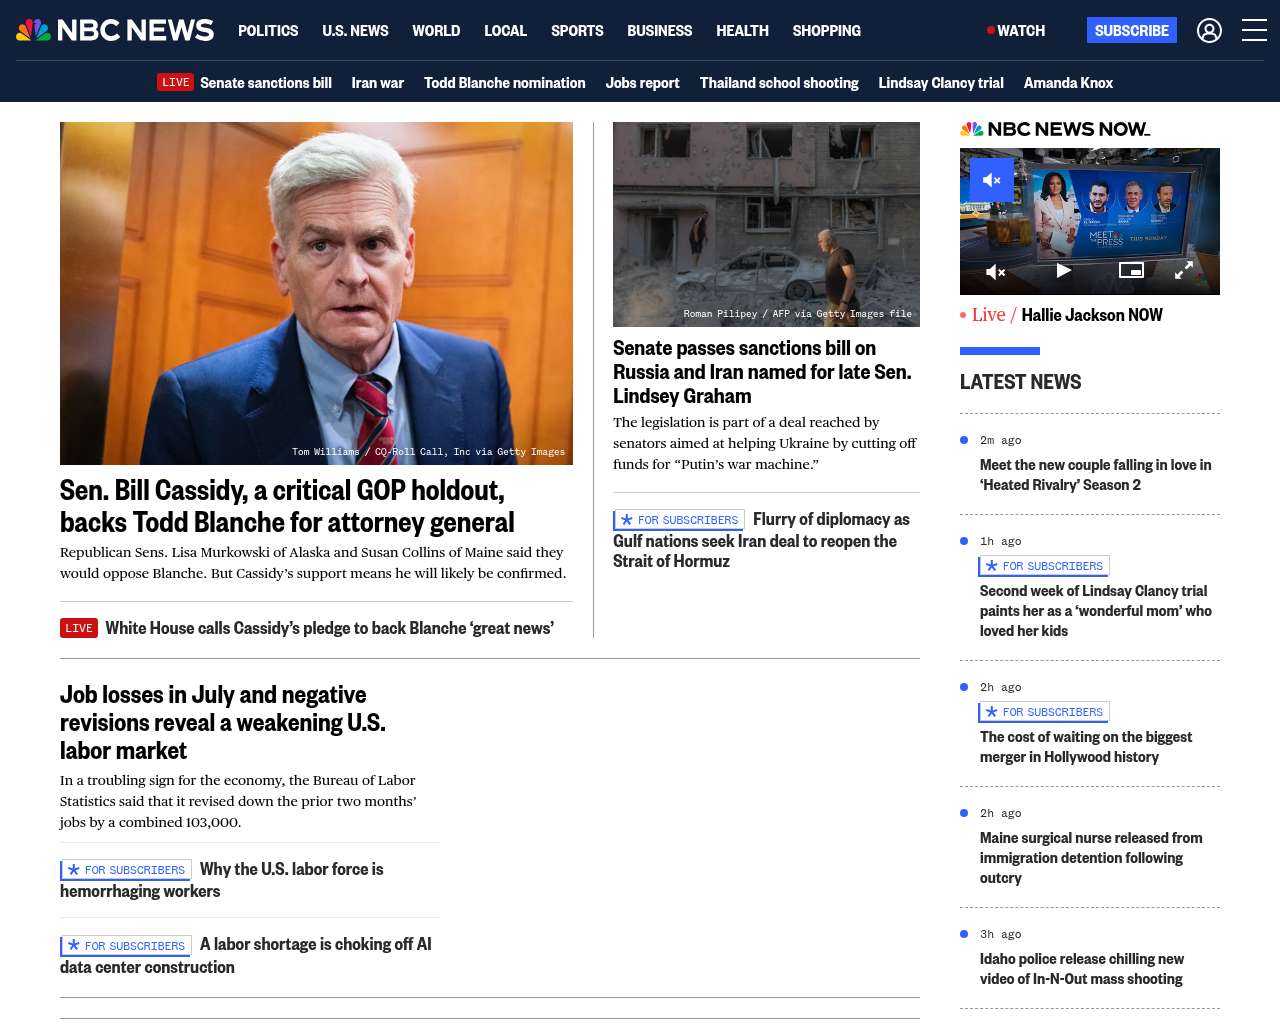
Task: Open the Shopping section
Action: pyautogui.click(x=826, y=31)
